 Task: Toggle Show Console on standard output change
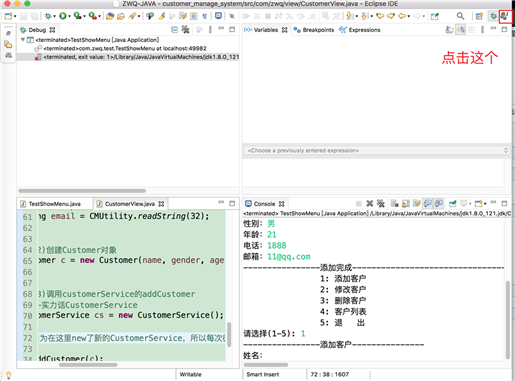[428, 203]
